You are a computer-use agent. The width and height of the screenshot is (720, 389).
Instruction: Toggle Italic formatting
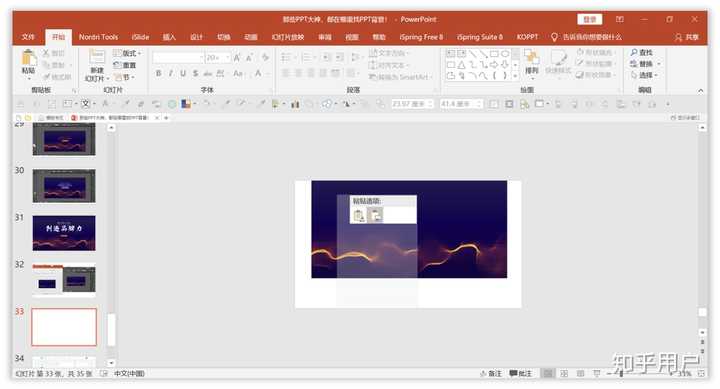171,73
